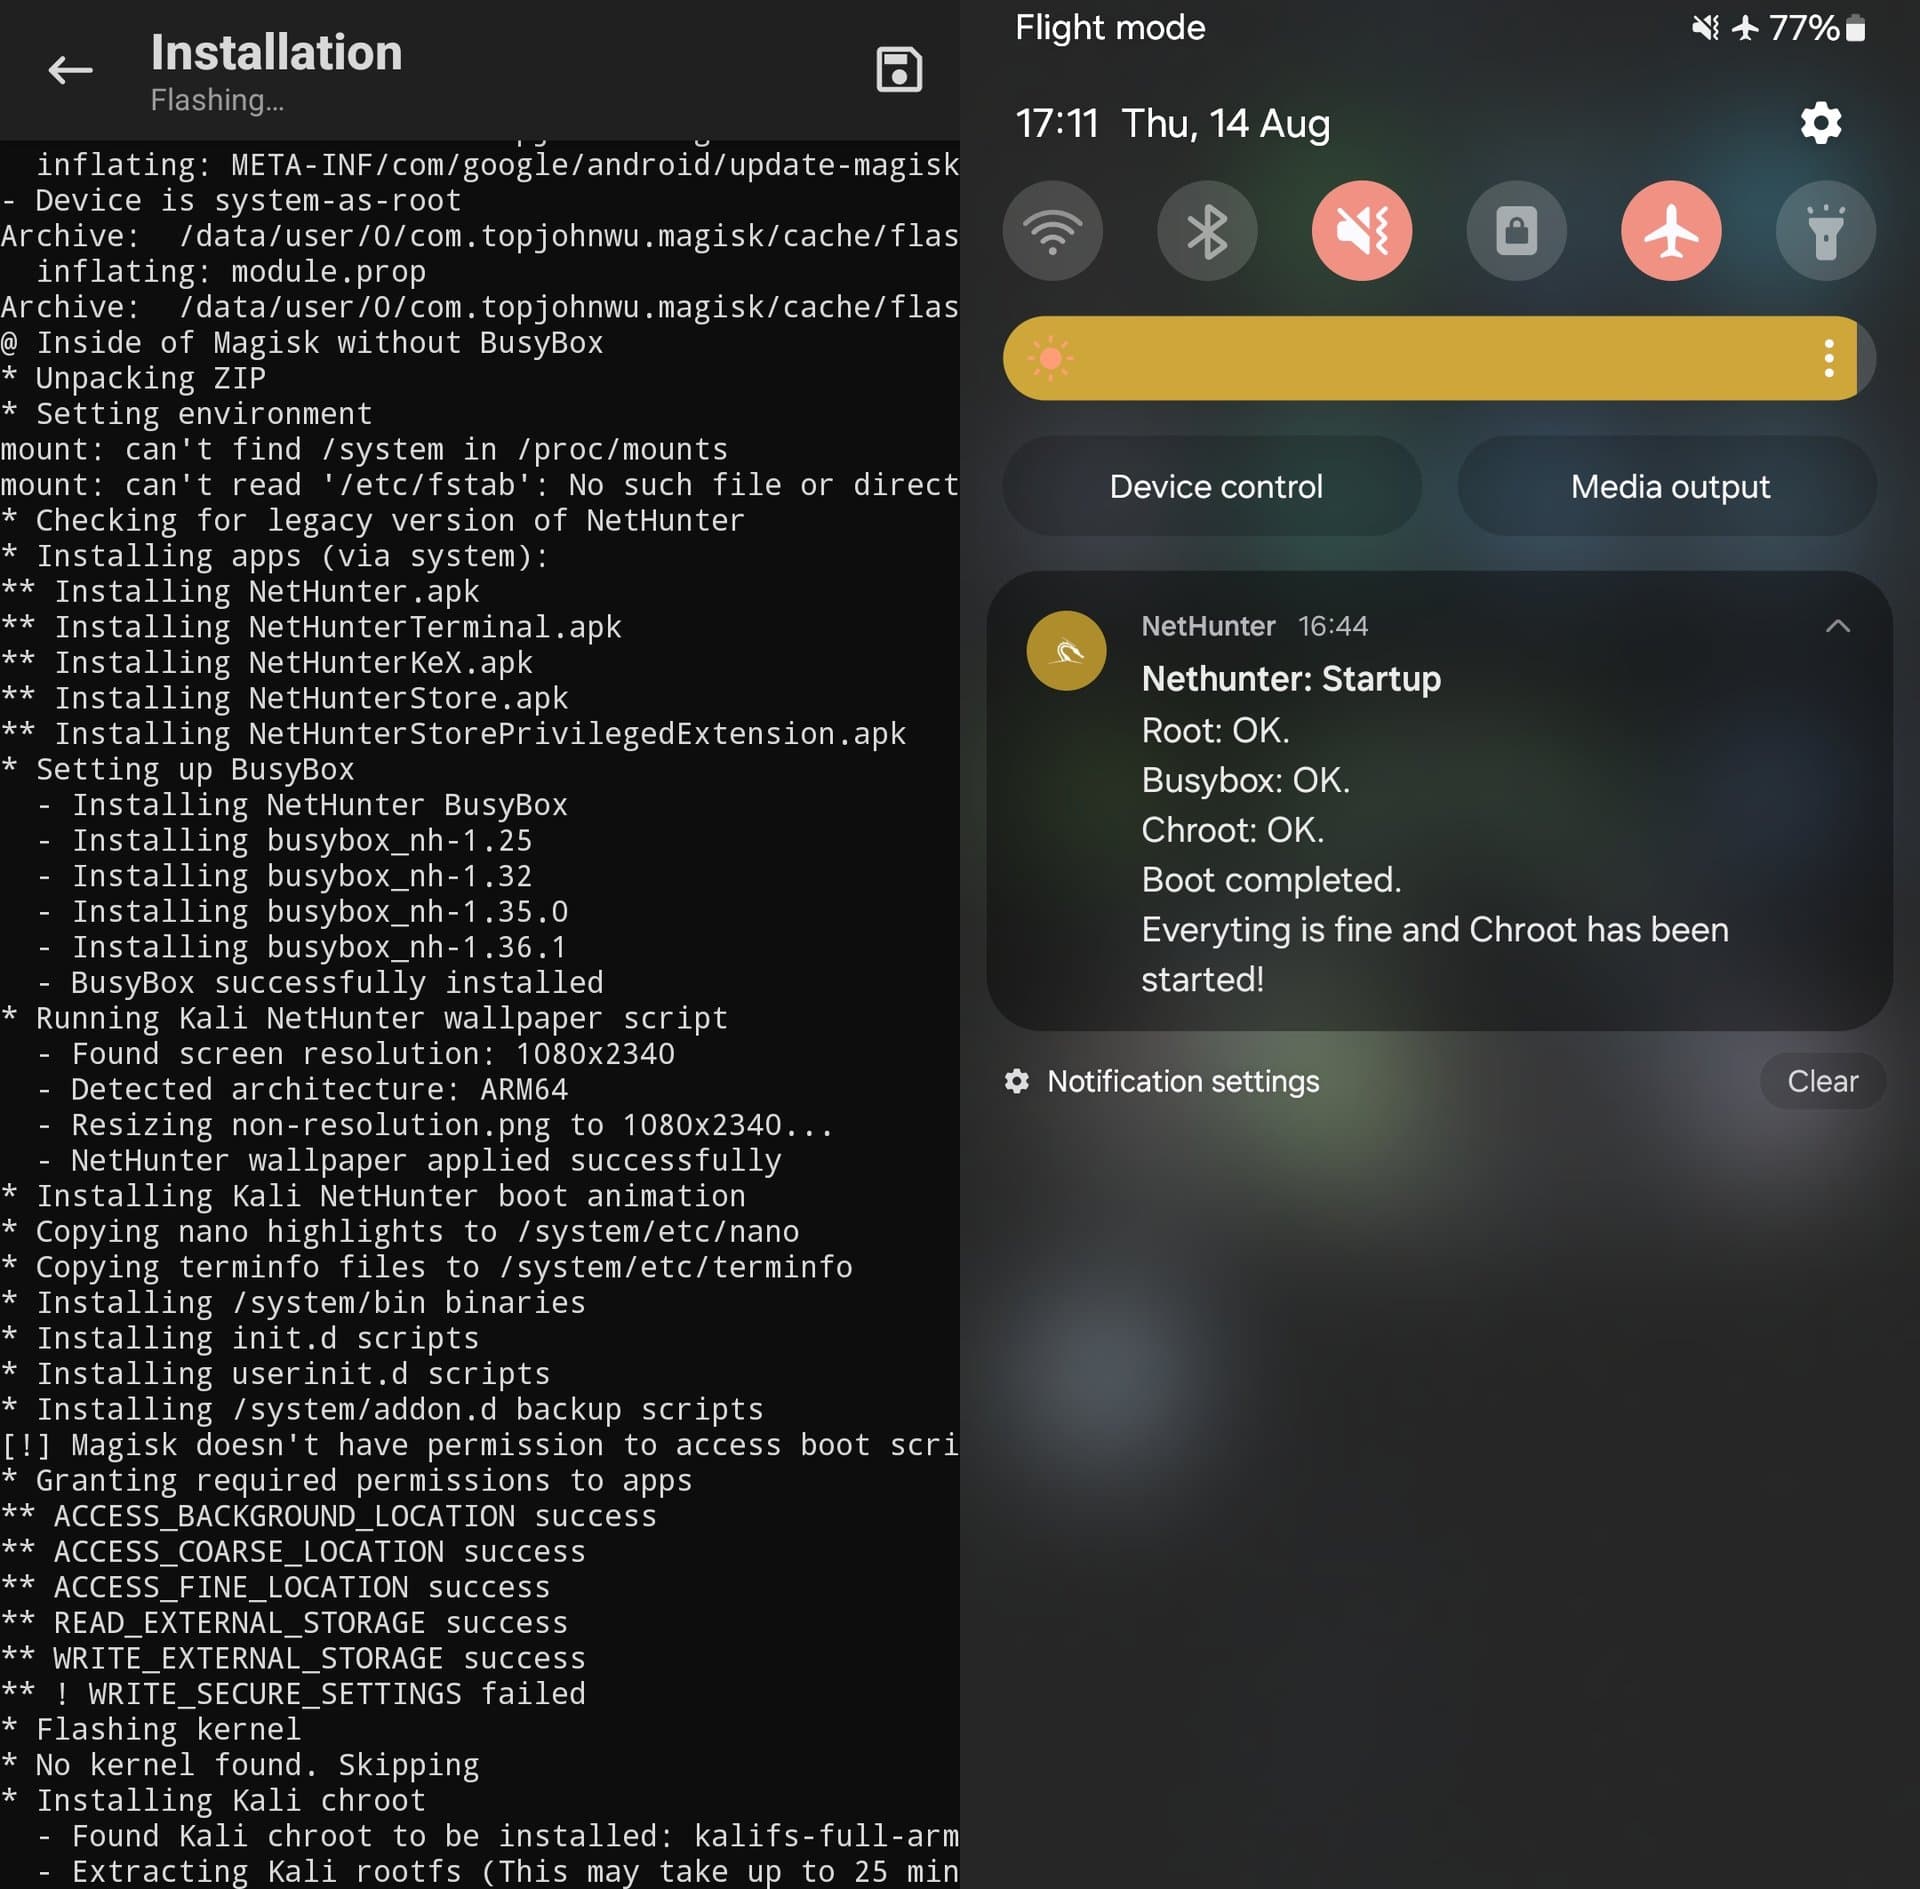1920x1889 pixels.
Task: Tap the 'Nethunter: Startup' notification title
Action: pos(1291,679)
